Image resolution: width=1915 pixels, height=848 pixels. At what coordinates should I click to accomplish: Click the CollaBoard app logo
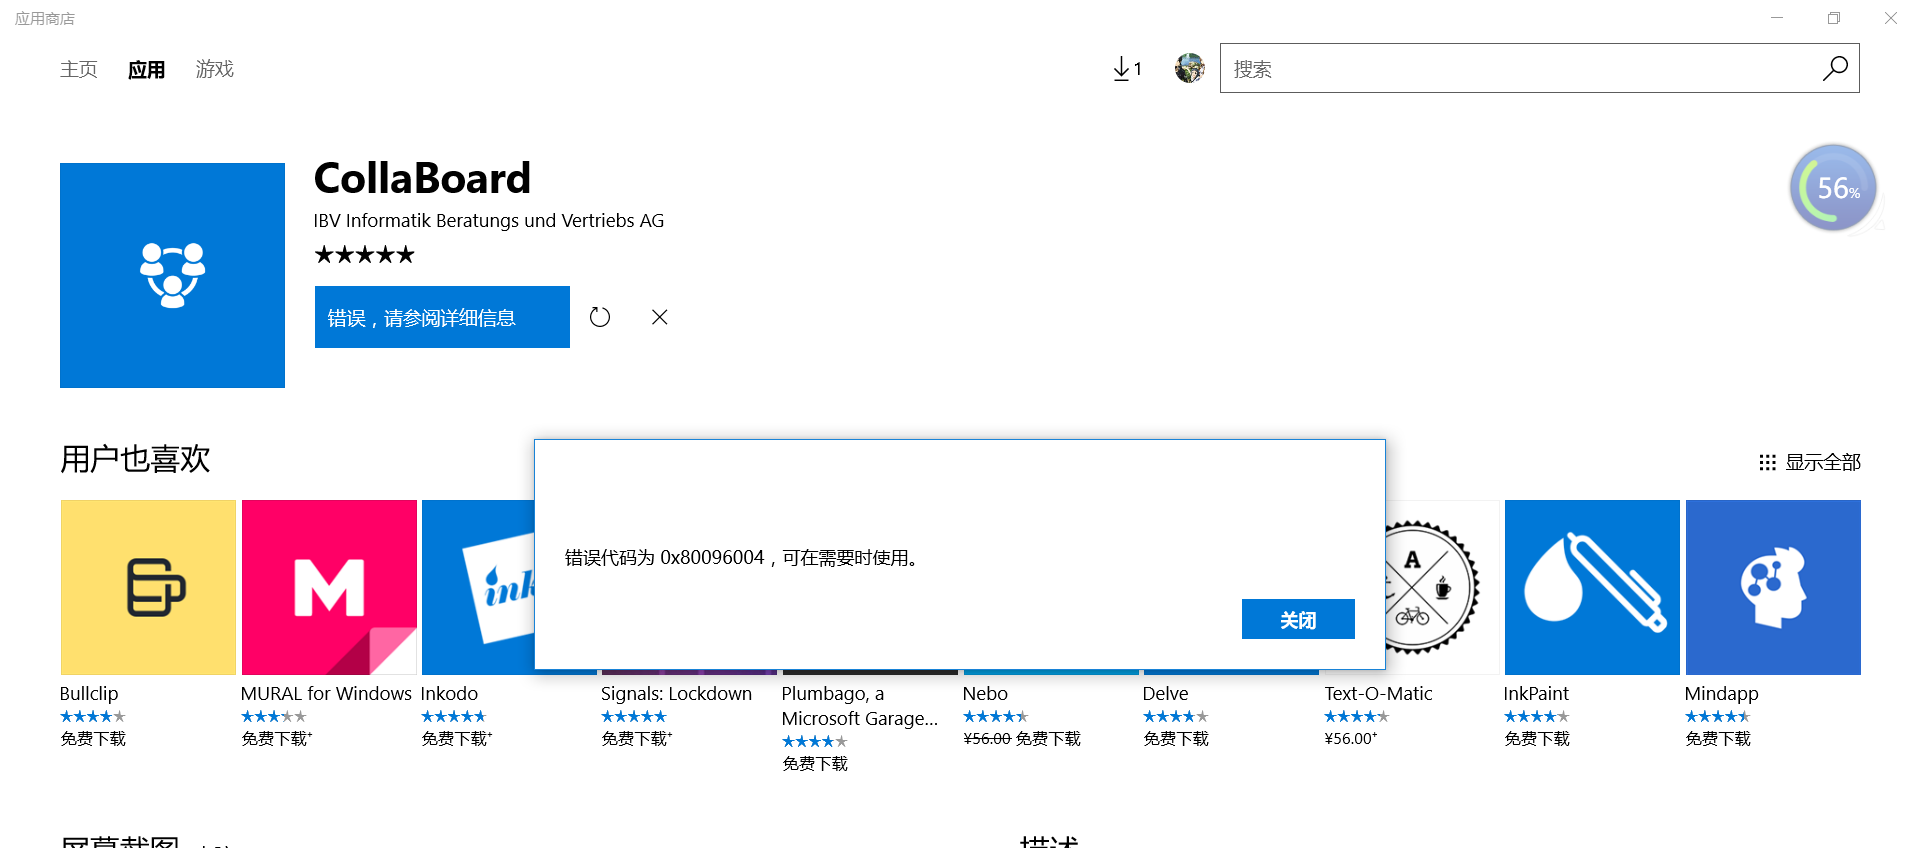point(172,275)
